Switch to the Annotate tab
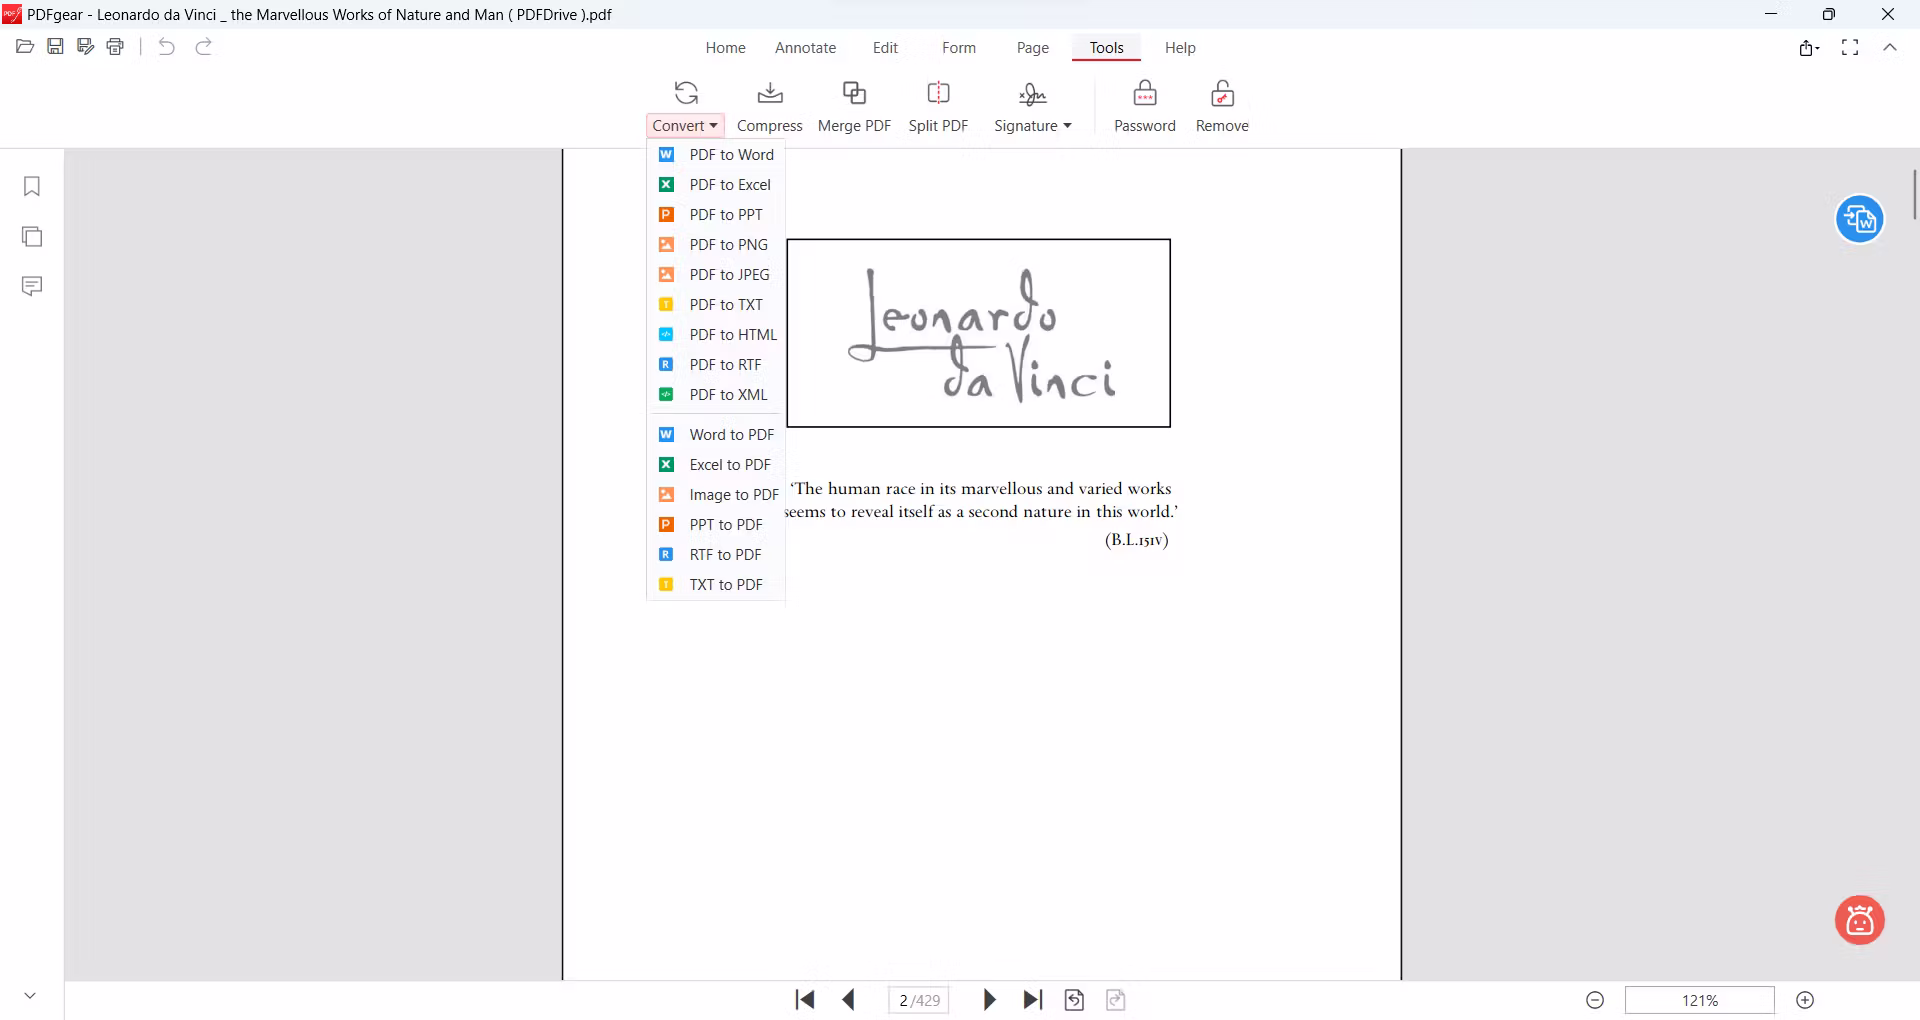The image size is (1920, 1020). [805, 48]
